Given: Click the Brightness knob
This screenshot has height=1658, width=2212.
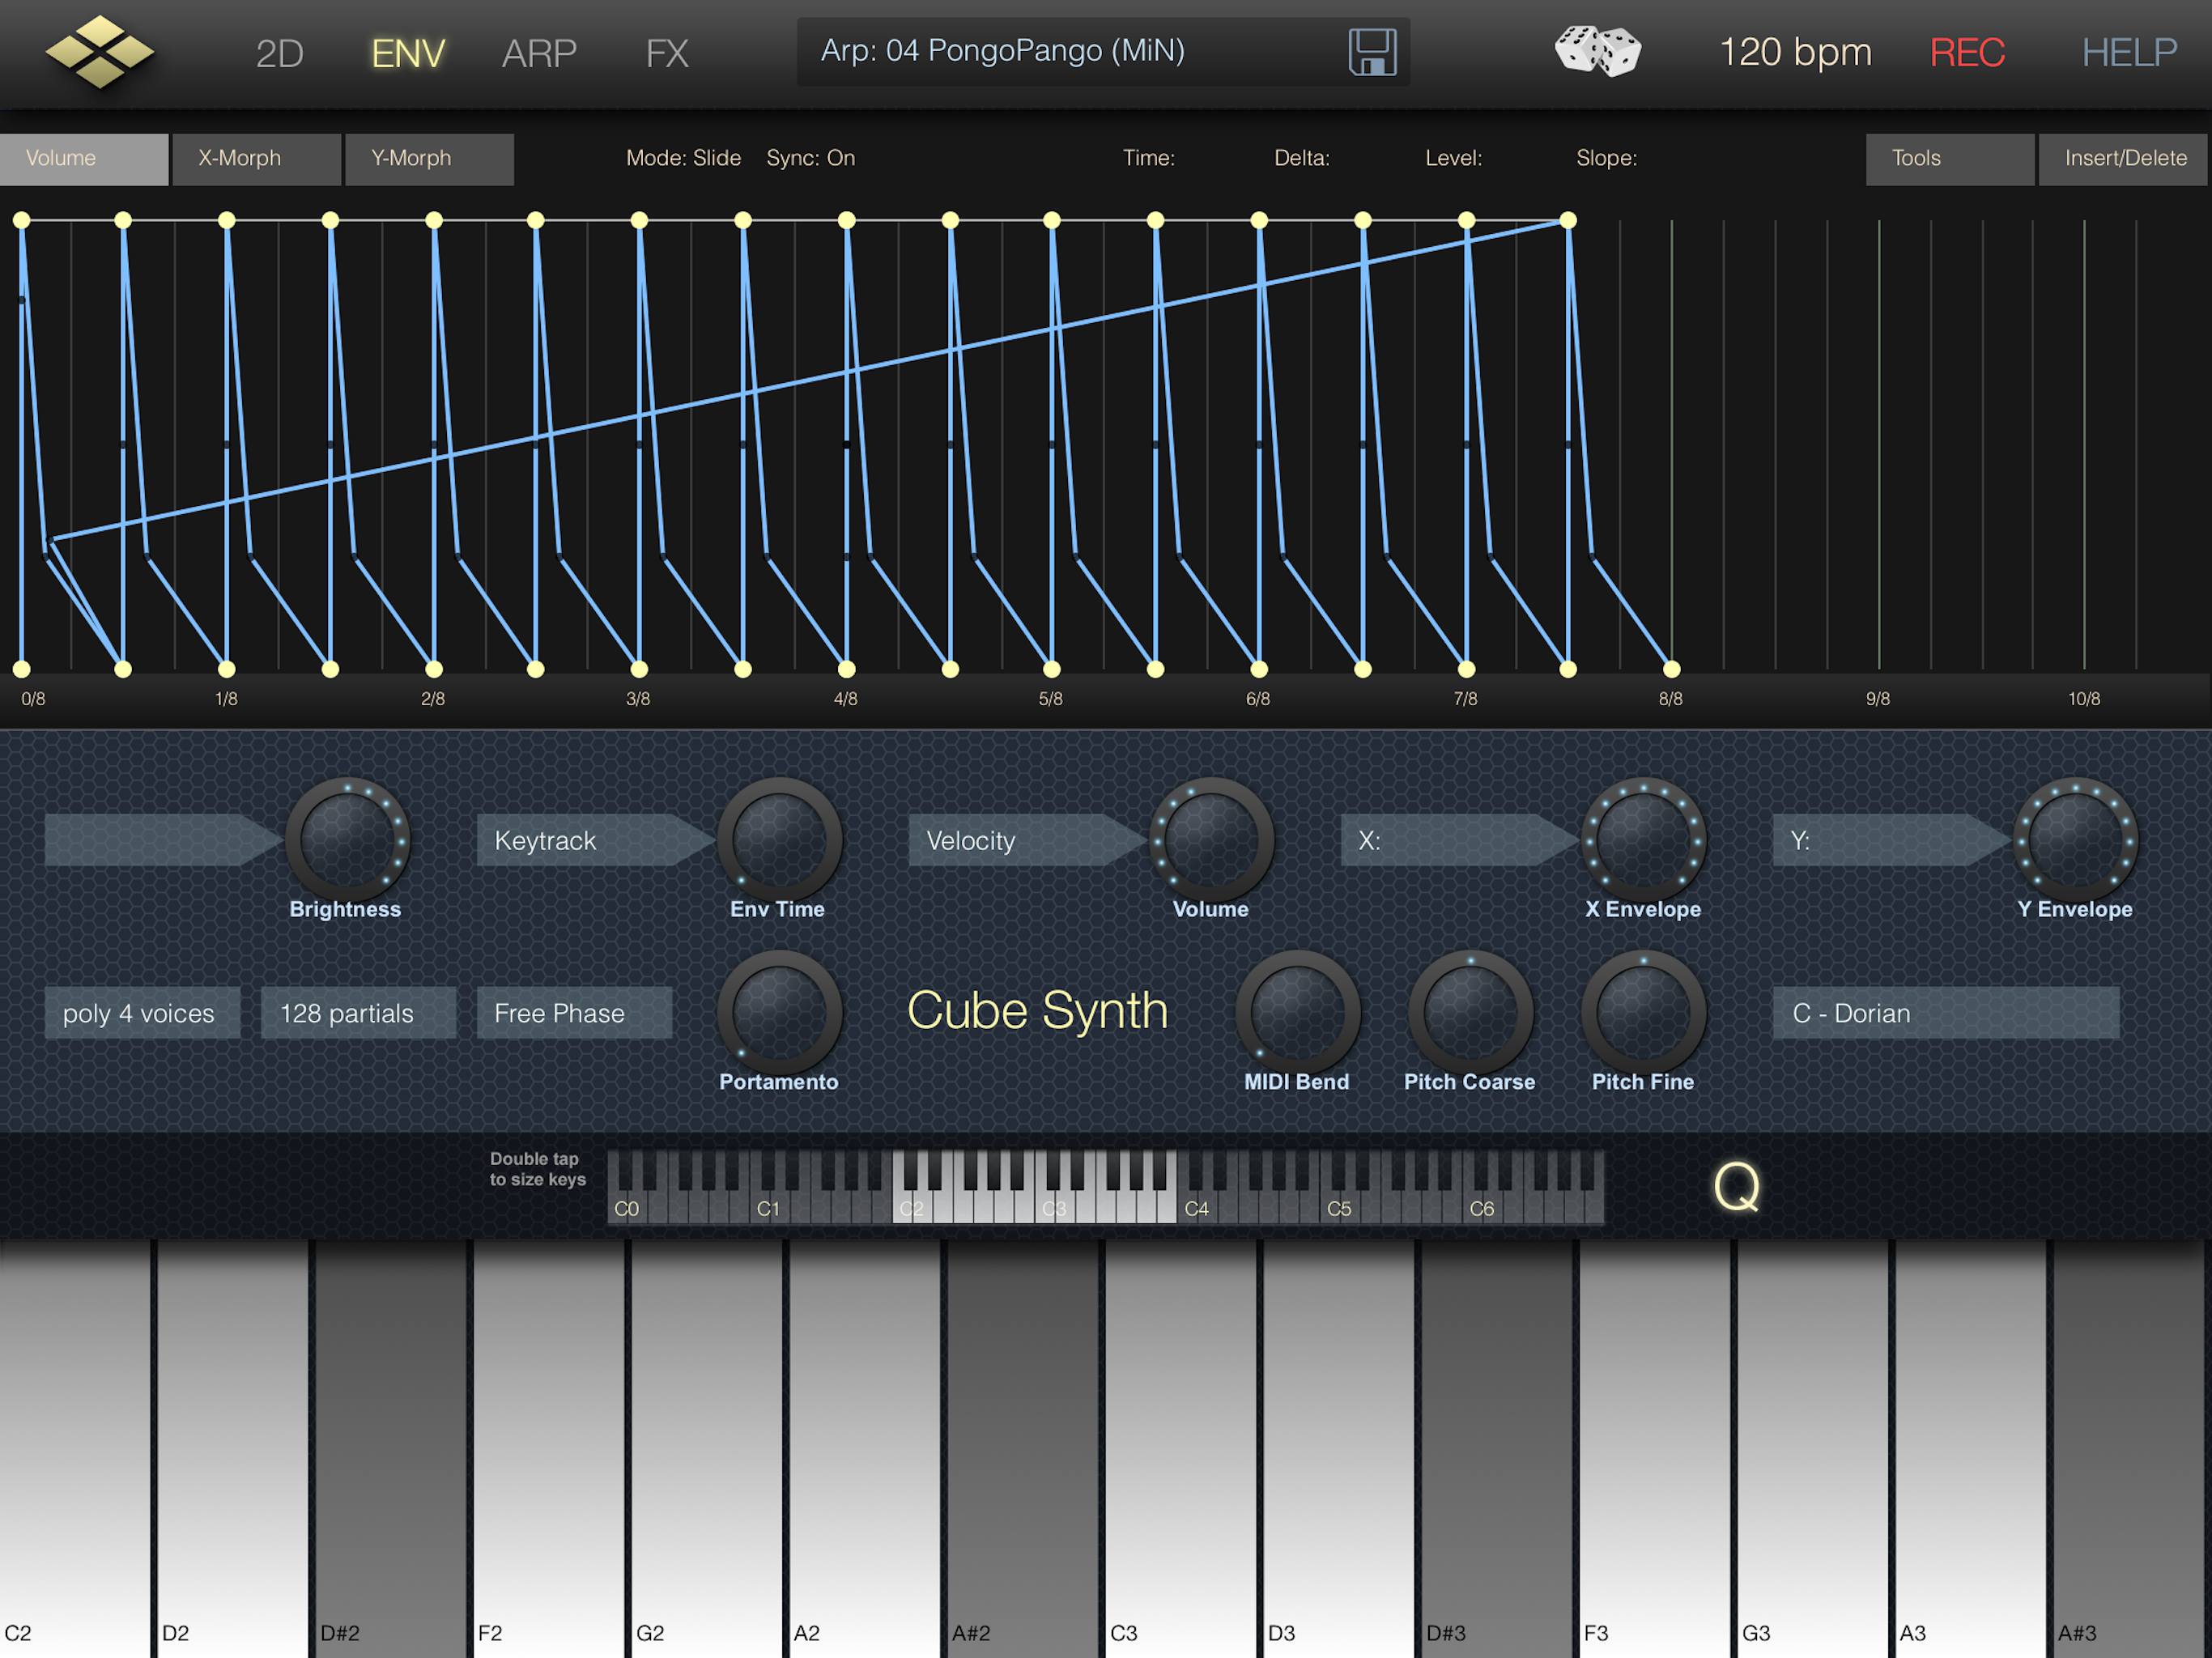Looking at the screenshot, I should (347, 840).
